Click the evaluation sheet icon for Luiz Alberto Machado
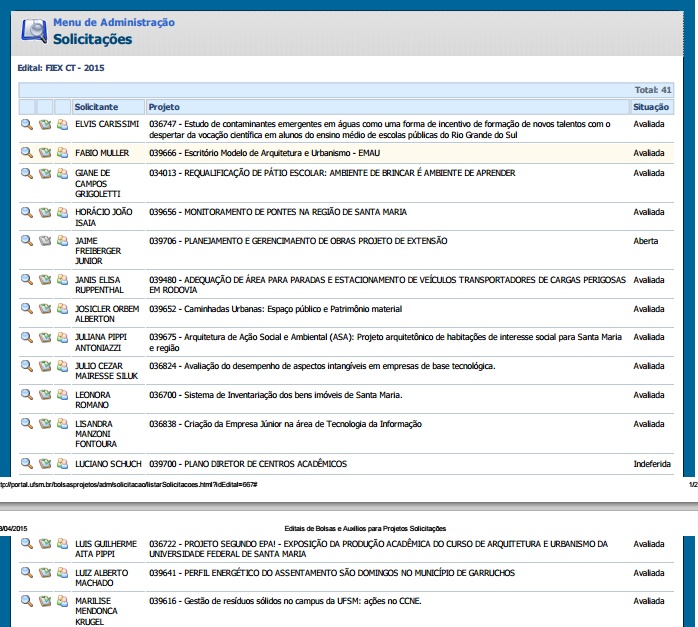Viewport: 698px width, 627px height. (45, 573)
